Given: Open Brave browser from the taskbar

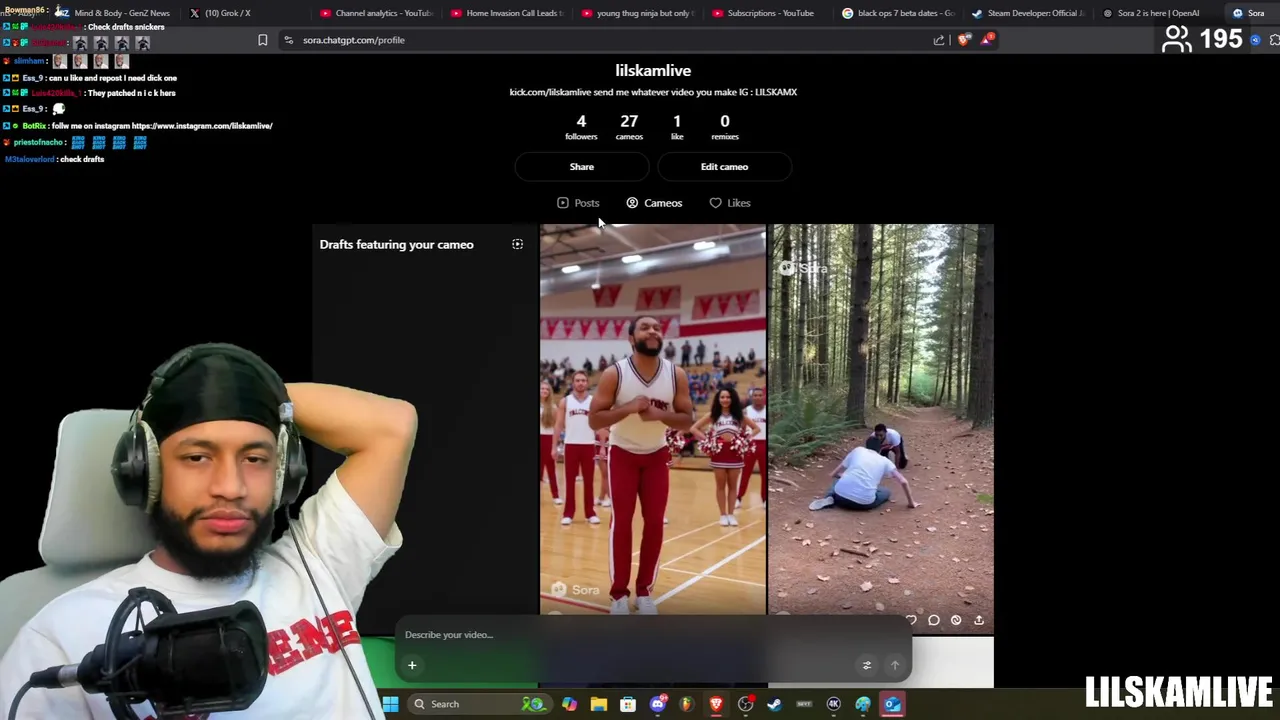Looking at the screenshot, I should click(x=716, y=704).
